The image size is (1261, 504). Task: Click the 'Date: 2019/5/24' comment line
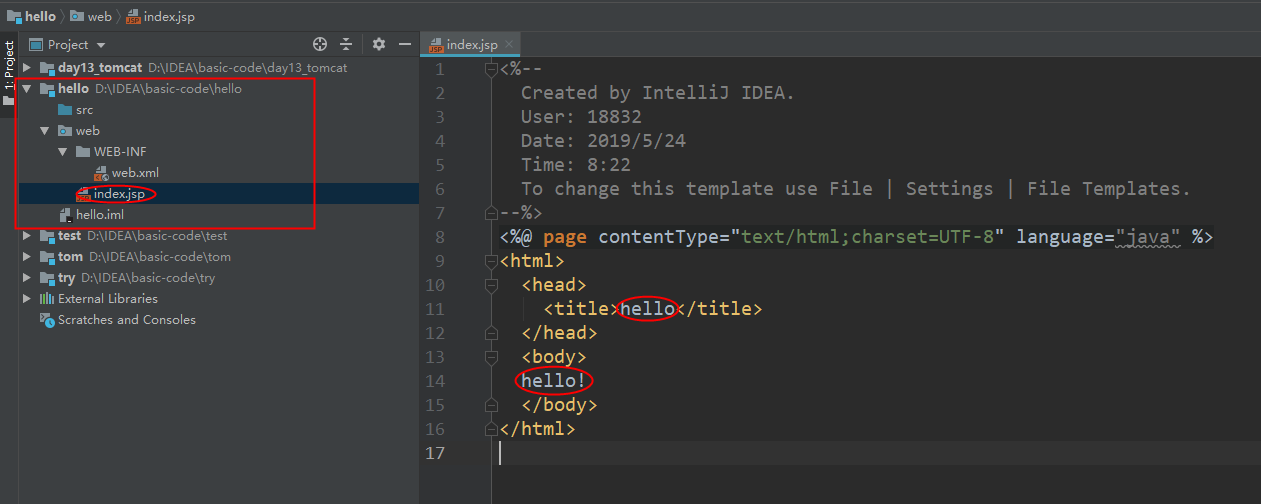(603, 141)
